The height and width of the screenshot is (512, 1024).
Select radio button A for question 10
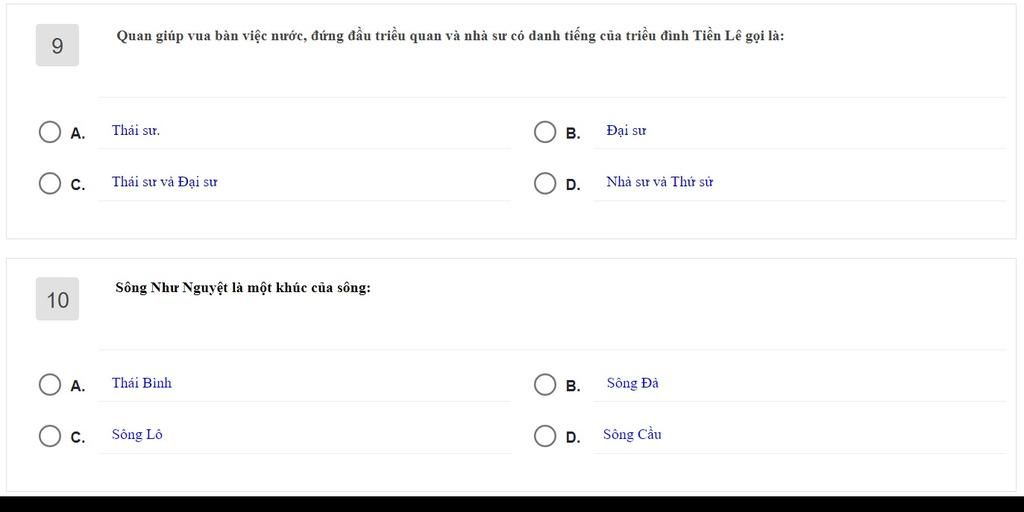click(x=50, y=385)
